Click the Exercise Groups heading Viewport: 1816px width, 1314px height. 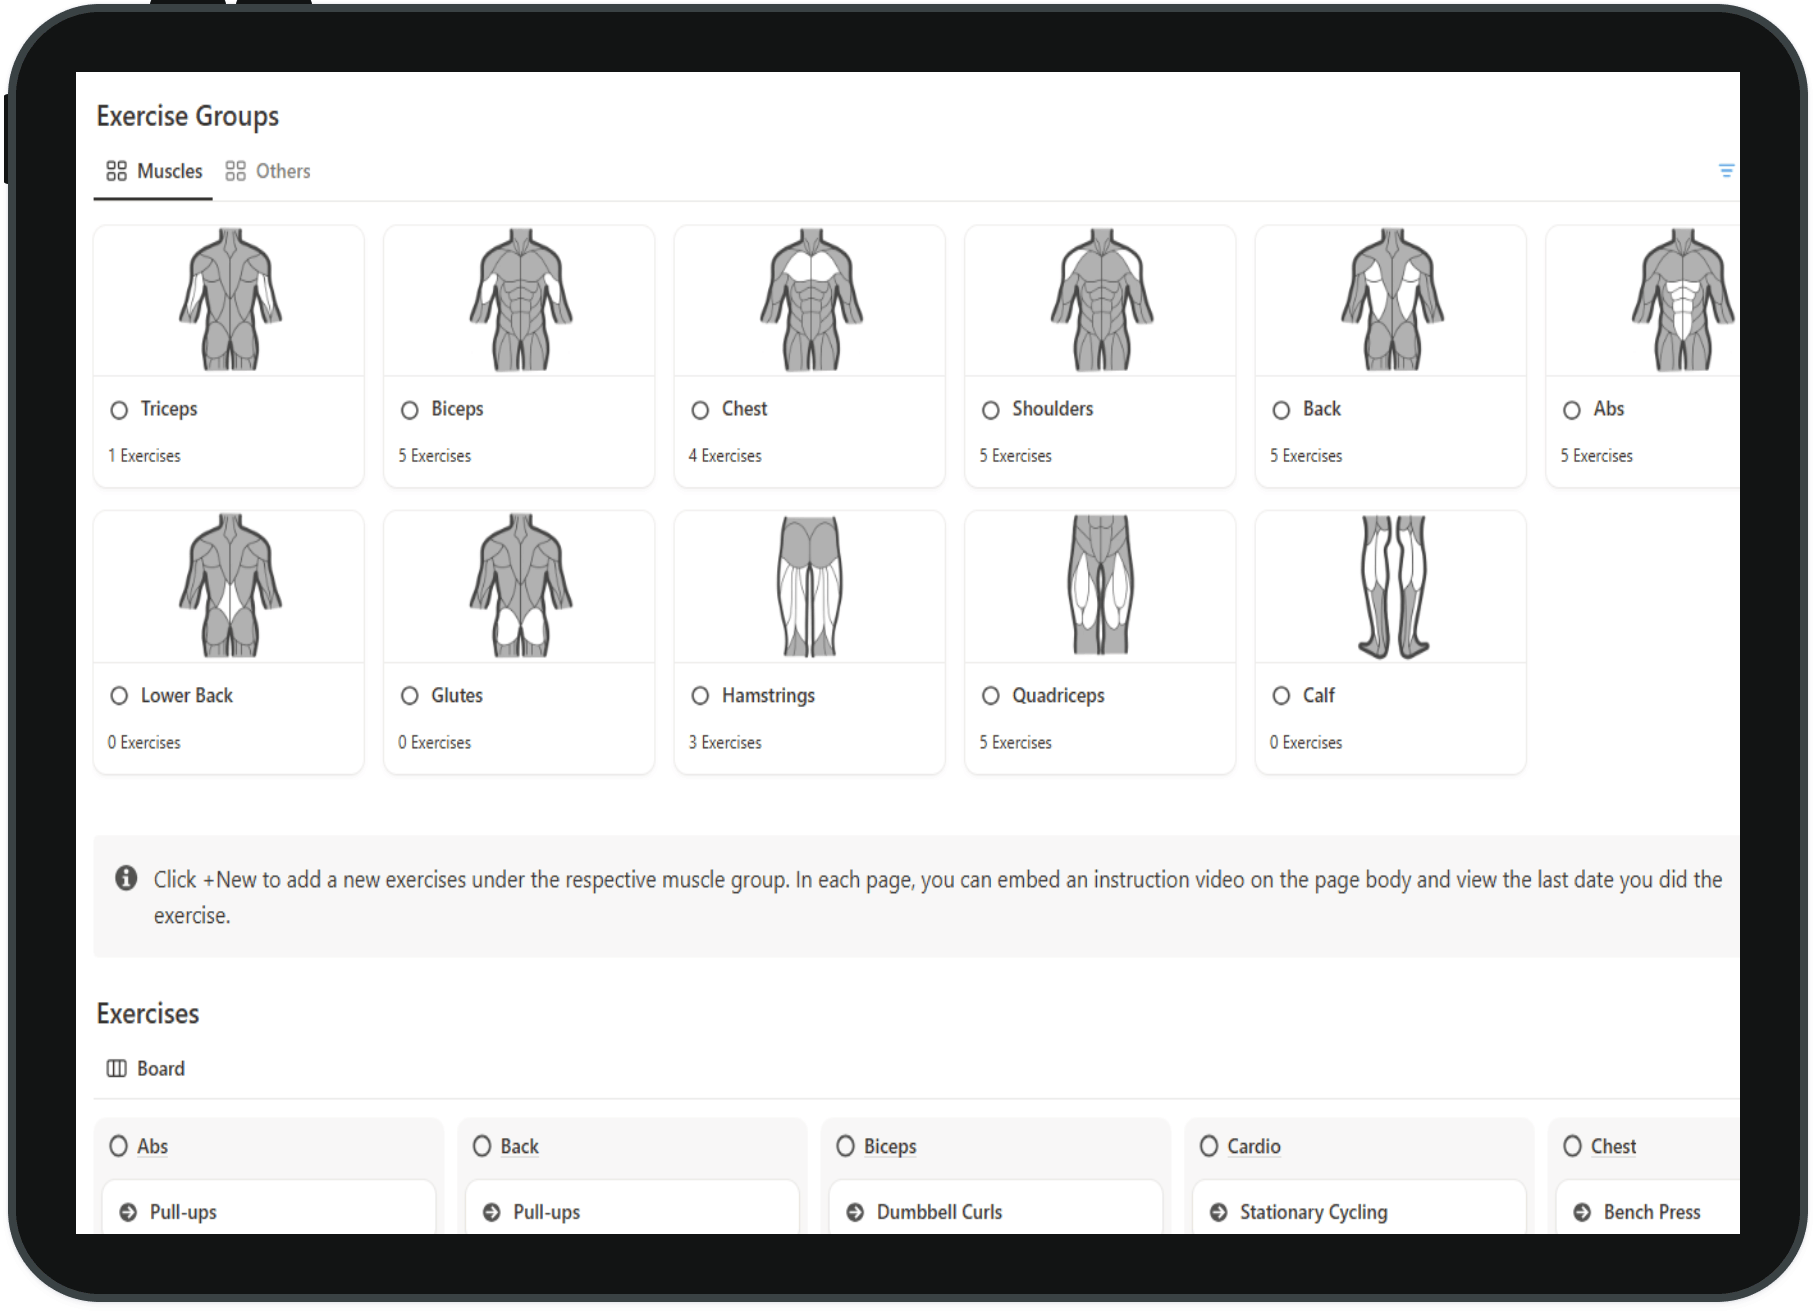coord(188,117)
